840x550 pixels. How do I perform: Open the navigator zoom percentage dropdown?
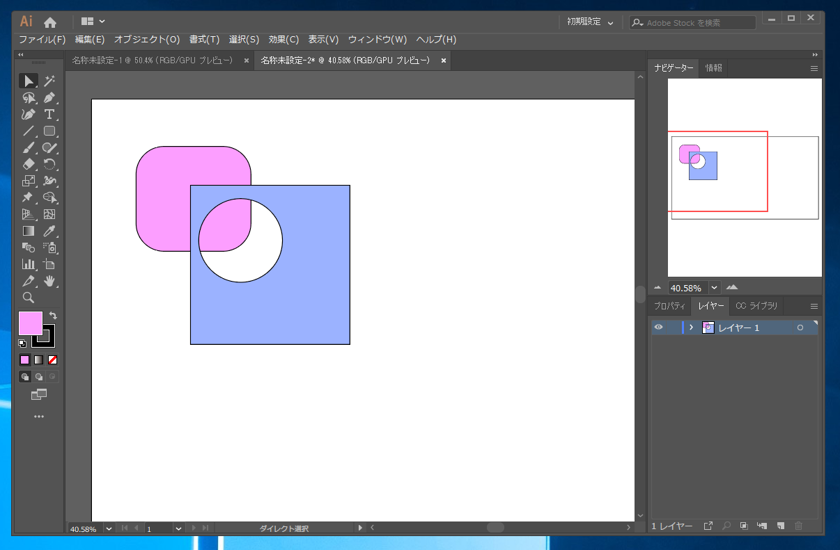coord(716,288)
